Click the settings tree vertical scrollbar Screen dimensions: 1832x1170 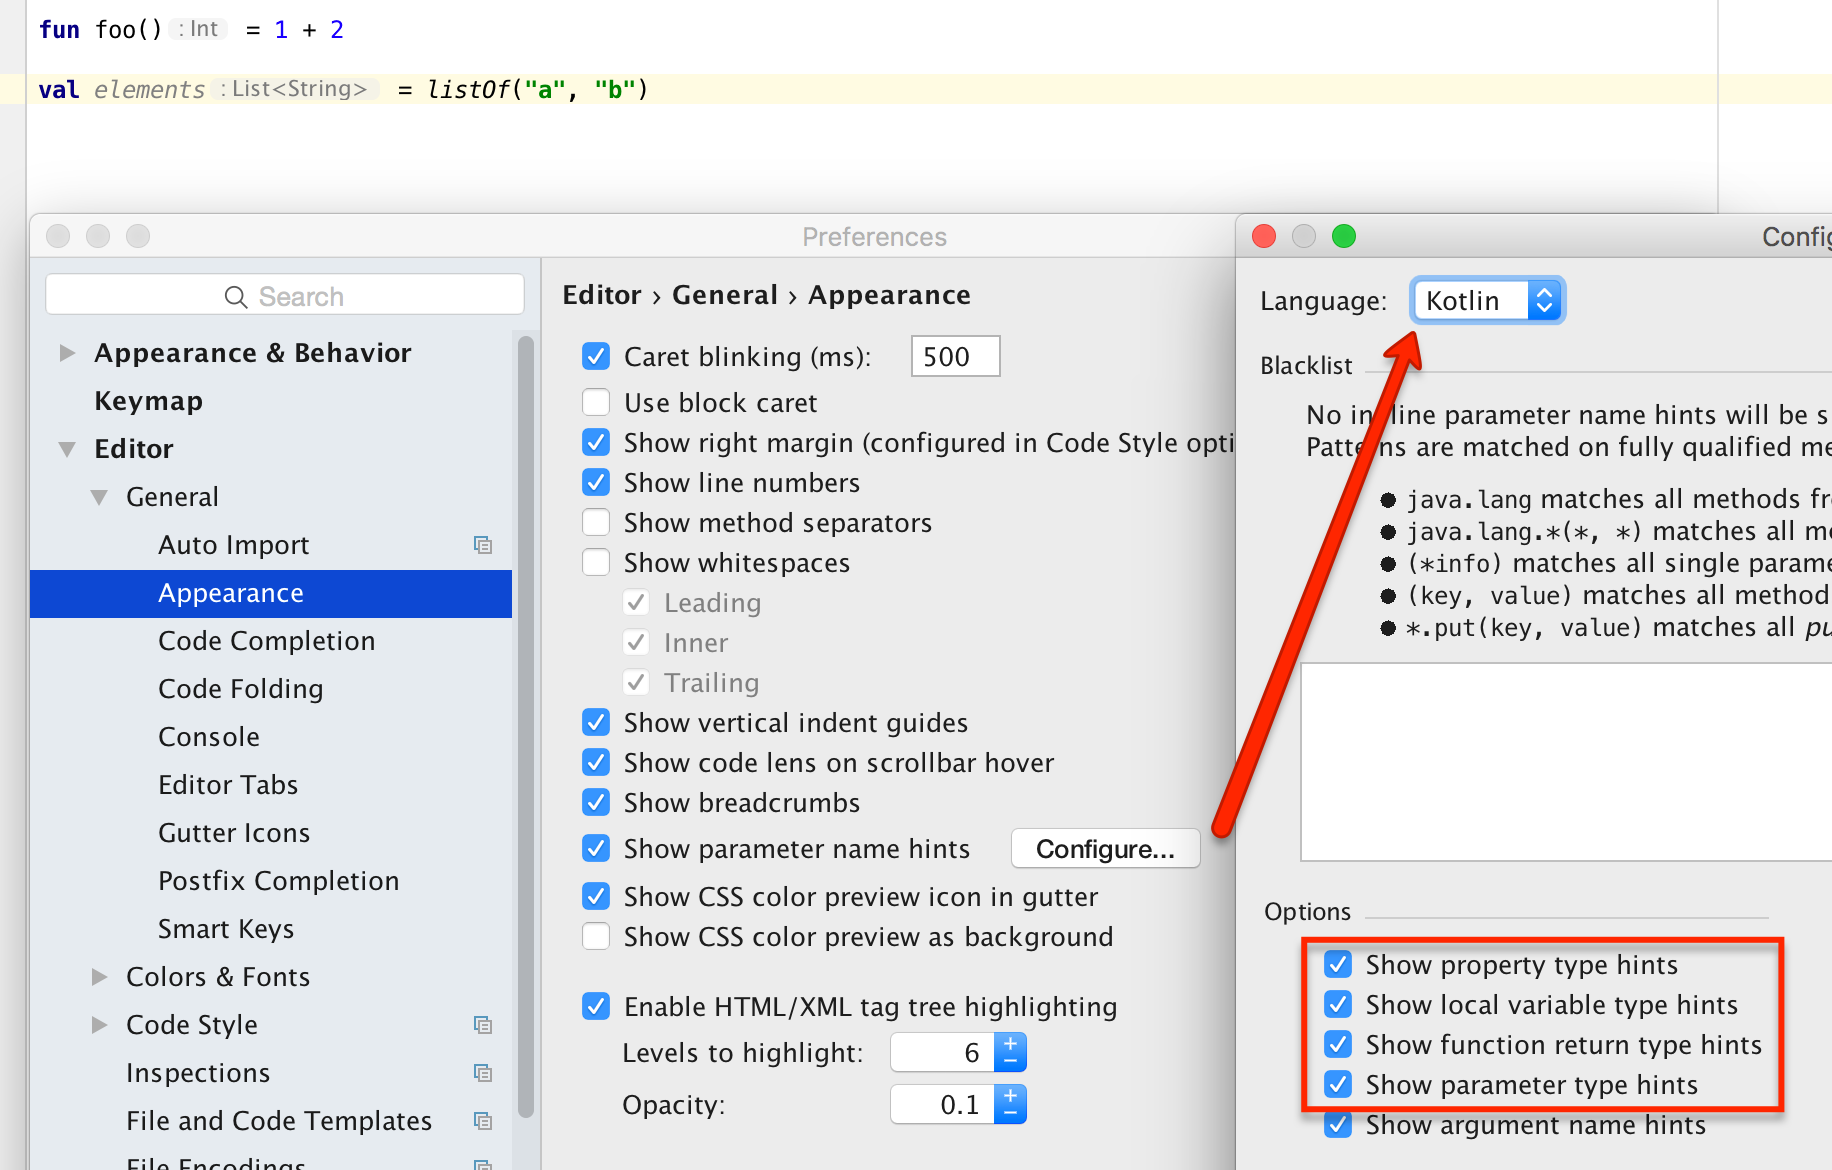click(526, 726)
